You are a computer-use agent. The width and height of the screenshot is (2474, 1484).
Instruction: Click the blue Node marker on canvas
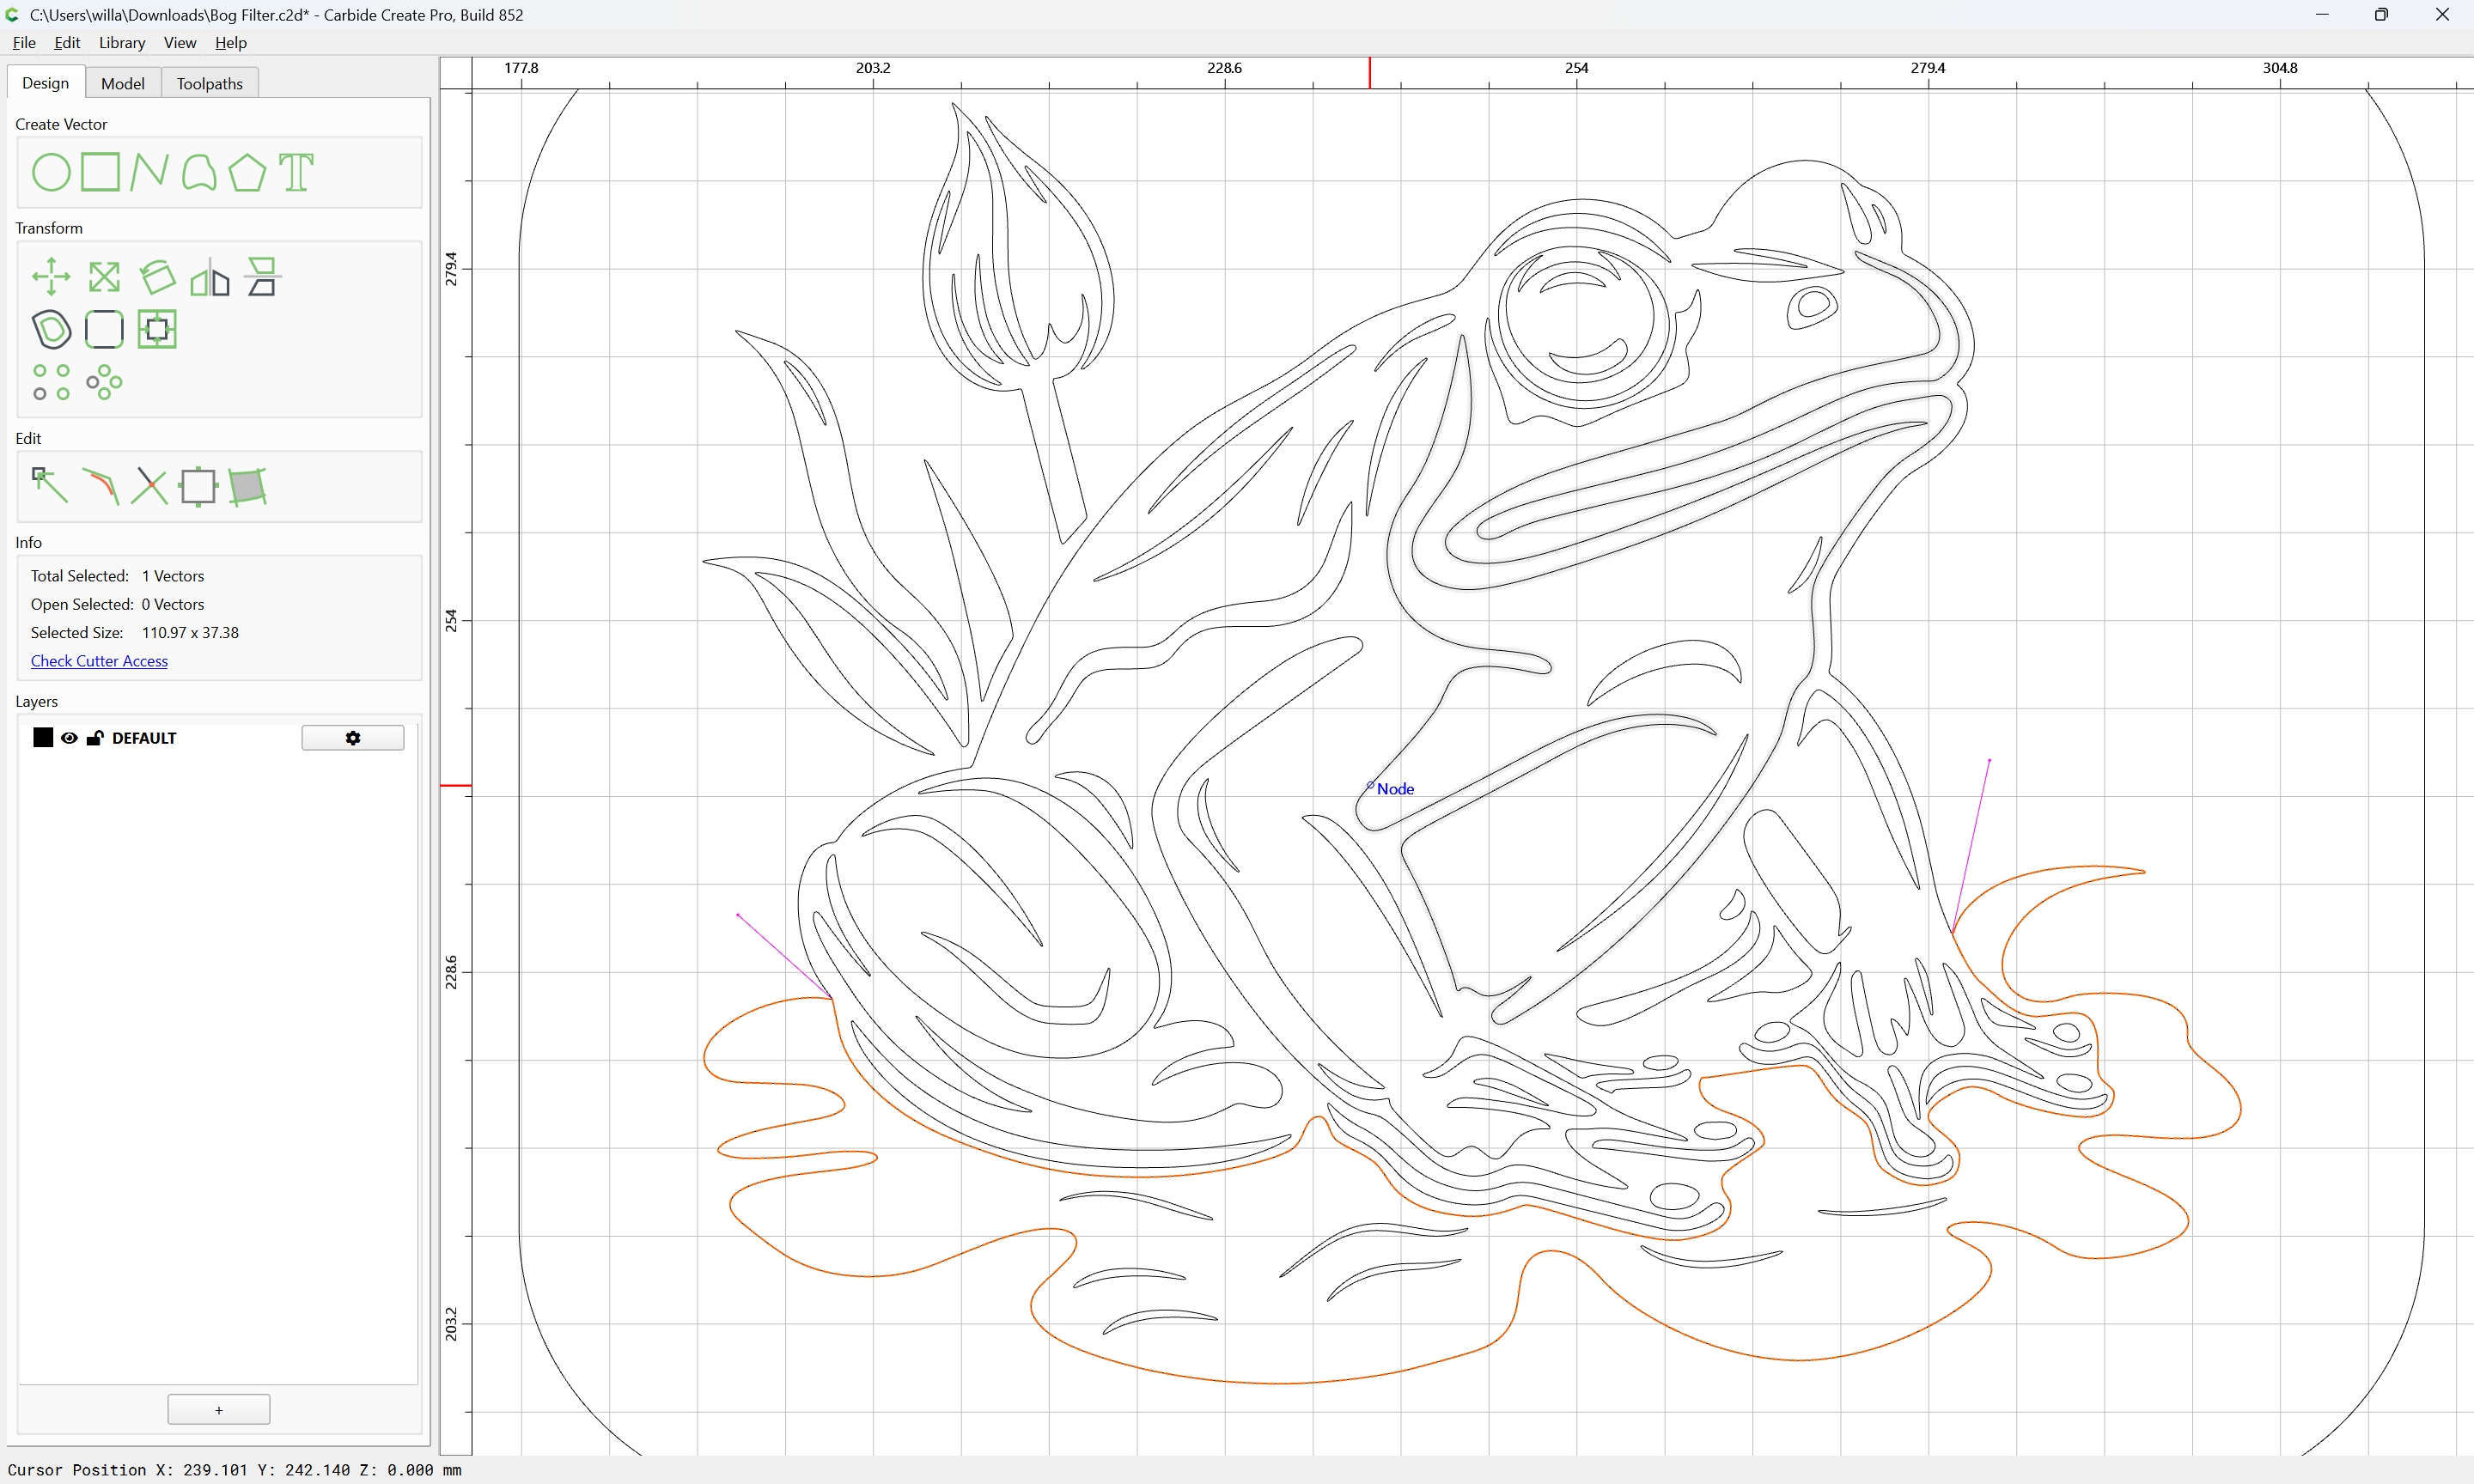point(1370,786)
